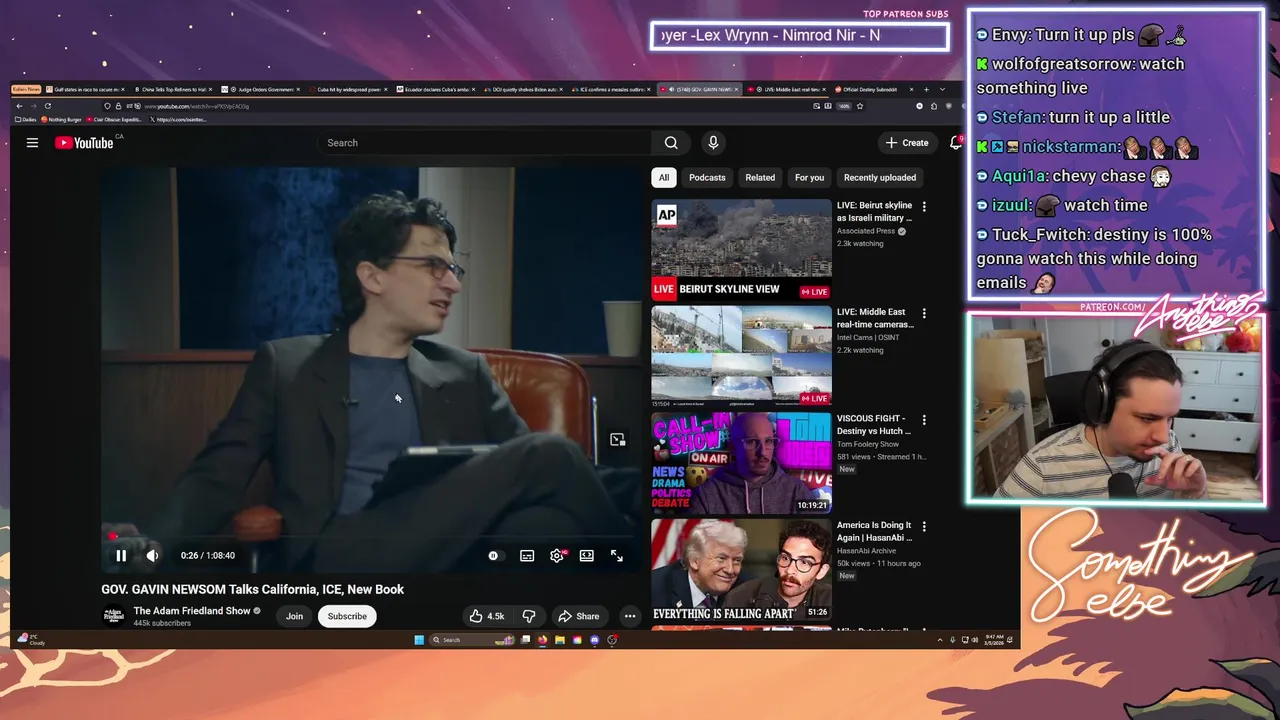This screenshot has height=720, width=1280.
Task: Open LIVE: Beirut skyline video title
Action: click(874, 211)
